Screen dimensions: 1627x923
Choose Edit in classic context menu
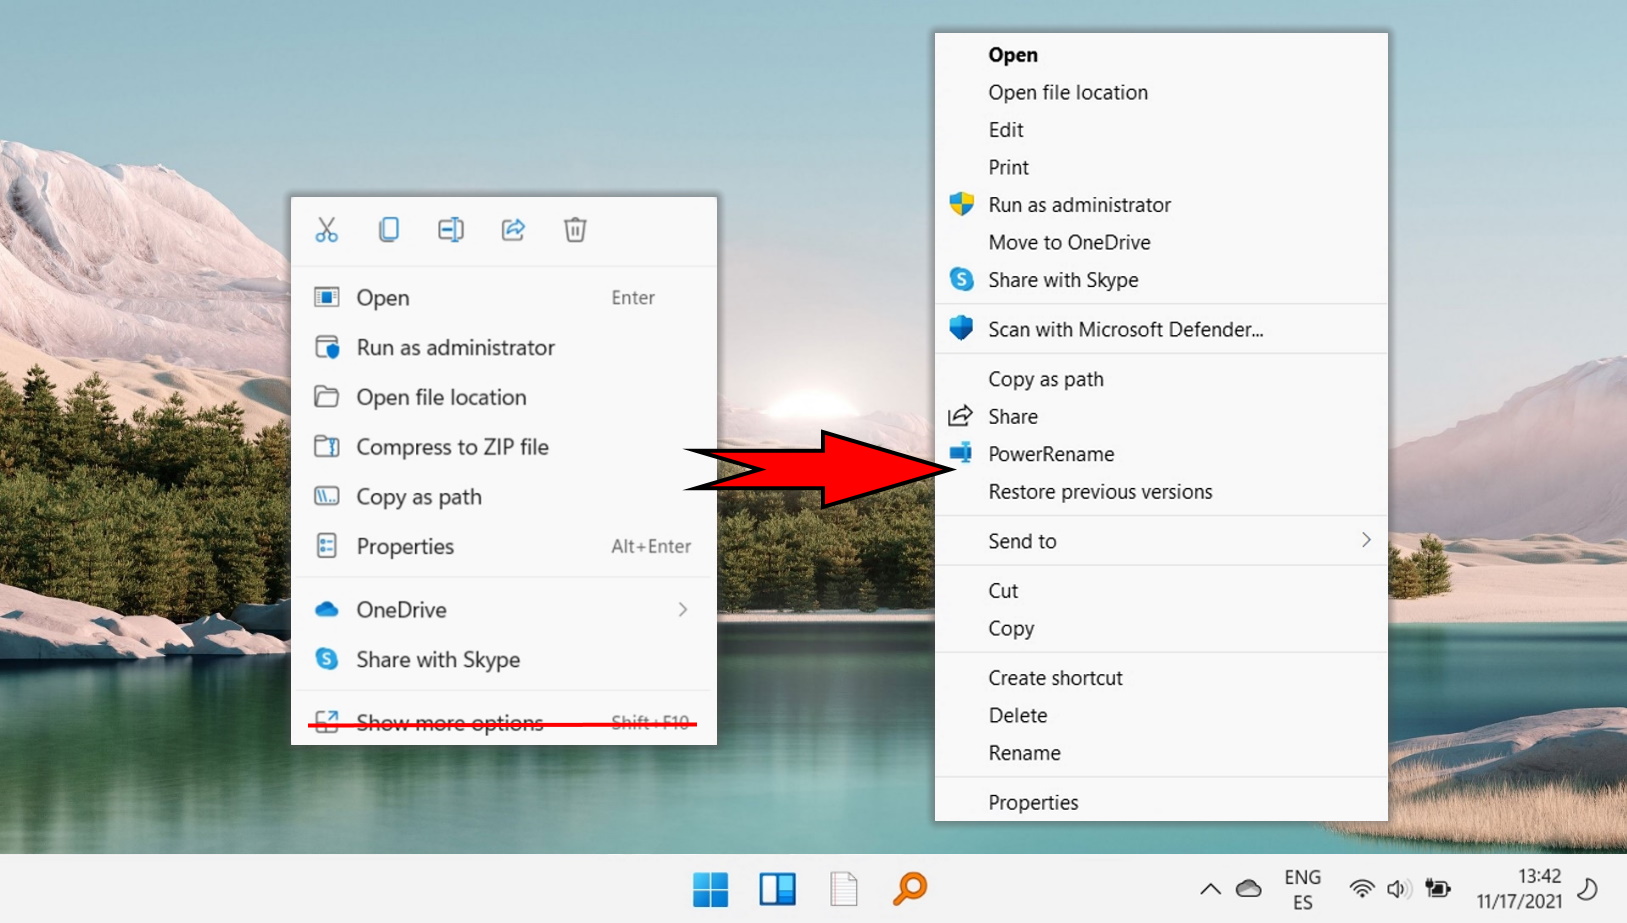coord(1161,130)
